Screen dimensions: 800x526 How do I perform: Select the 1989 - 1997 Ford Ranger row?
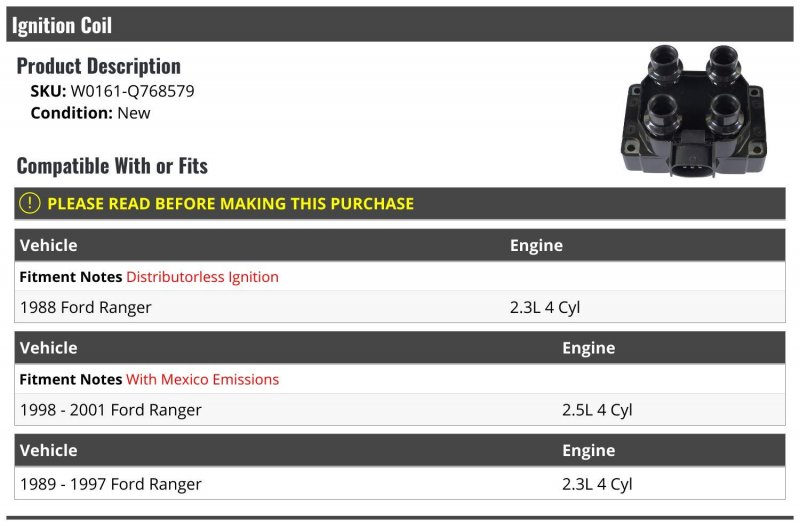[399, 484]
